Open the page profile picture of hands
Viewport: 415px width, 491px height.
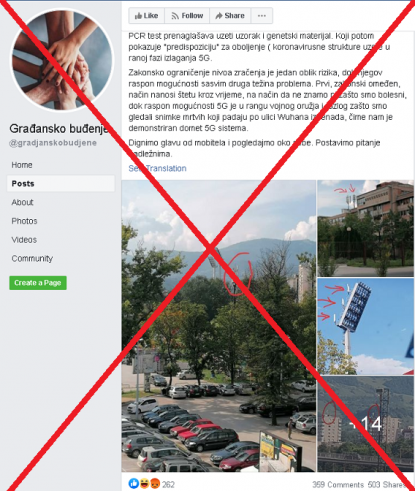(x=62, y=60)
